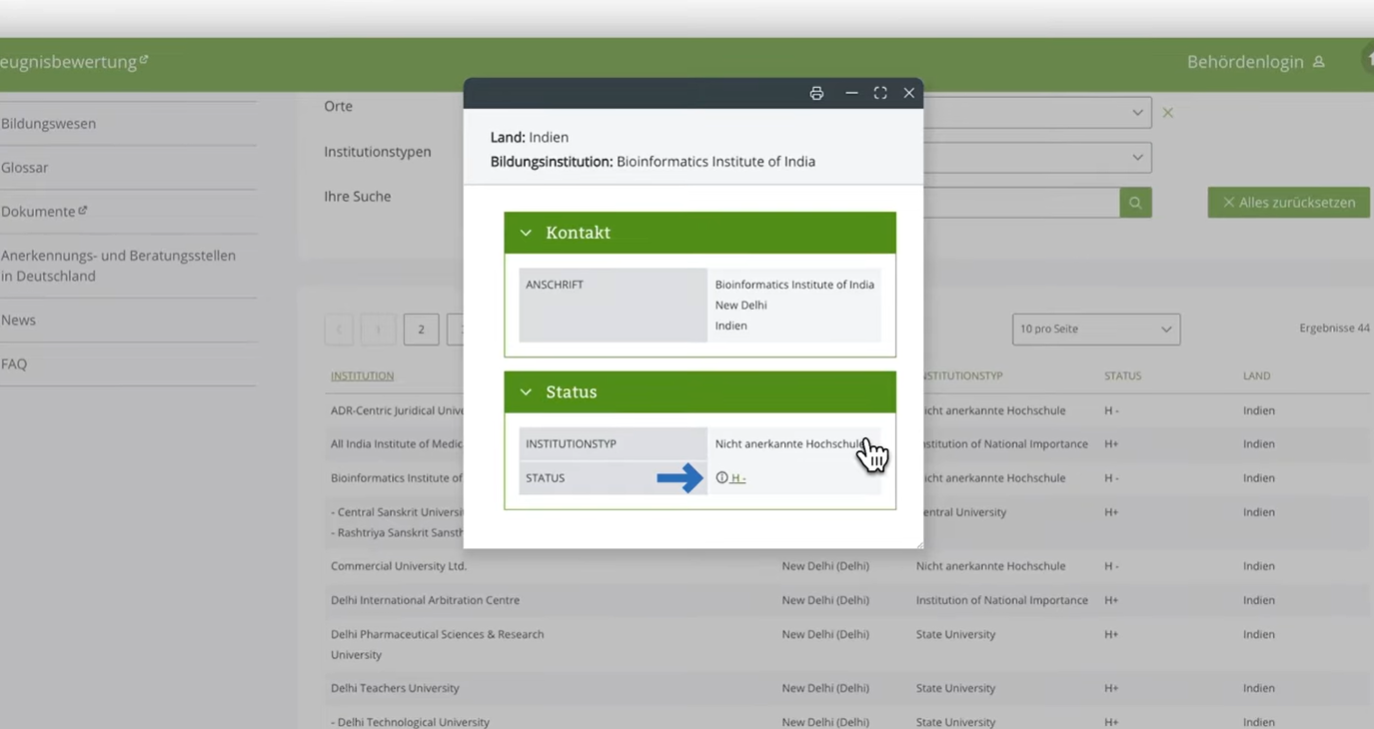This screenshot has height=729, width=1374.
Task: Close the Bioinformatics Institute dialog
Action: 909,93
